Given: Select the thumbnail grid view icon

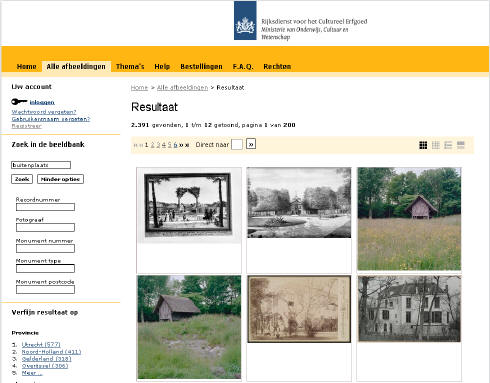Looking at the screenshot, I should (x=423, y=145).
